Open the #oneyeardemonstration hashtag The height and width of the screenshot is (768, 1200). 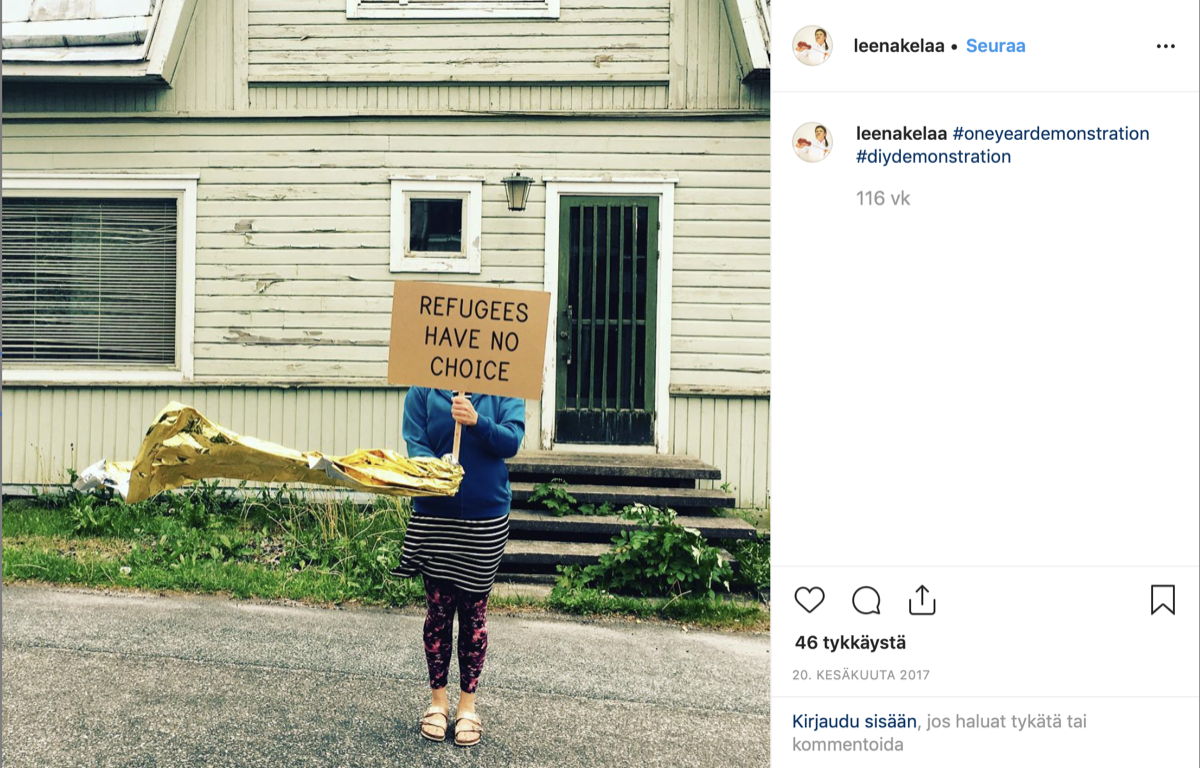point(1051,134)
